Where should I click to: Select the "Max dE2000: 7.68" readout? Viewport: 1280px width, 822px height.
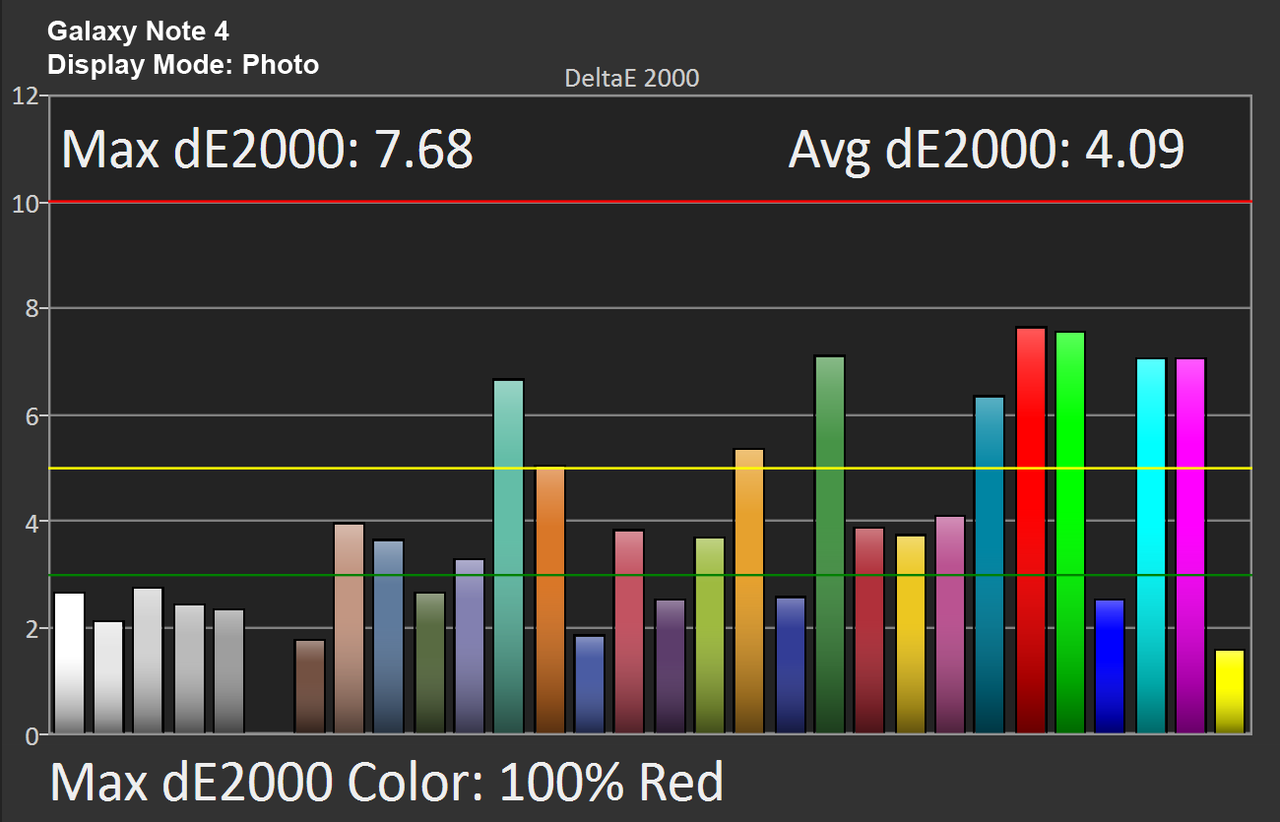(267, 150)
